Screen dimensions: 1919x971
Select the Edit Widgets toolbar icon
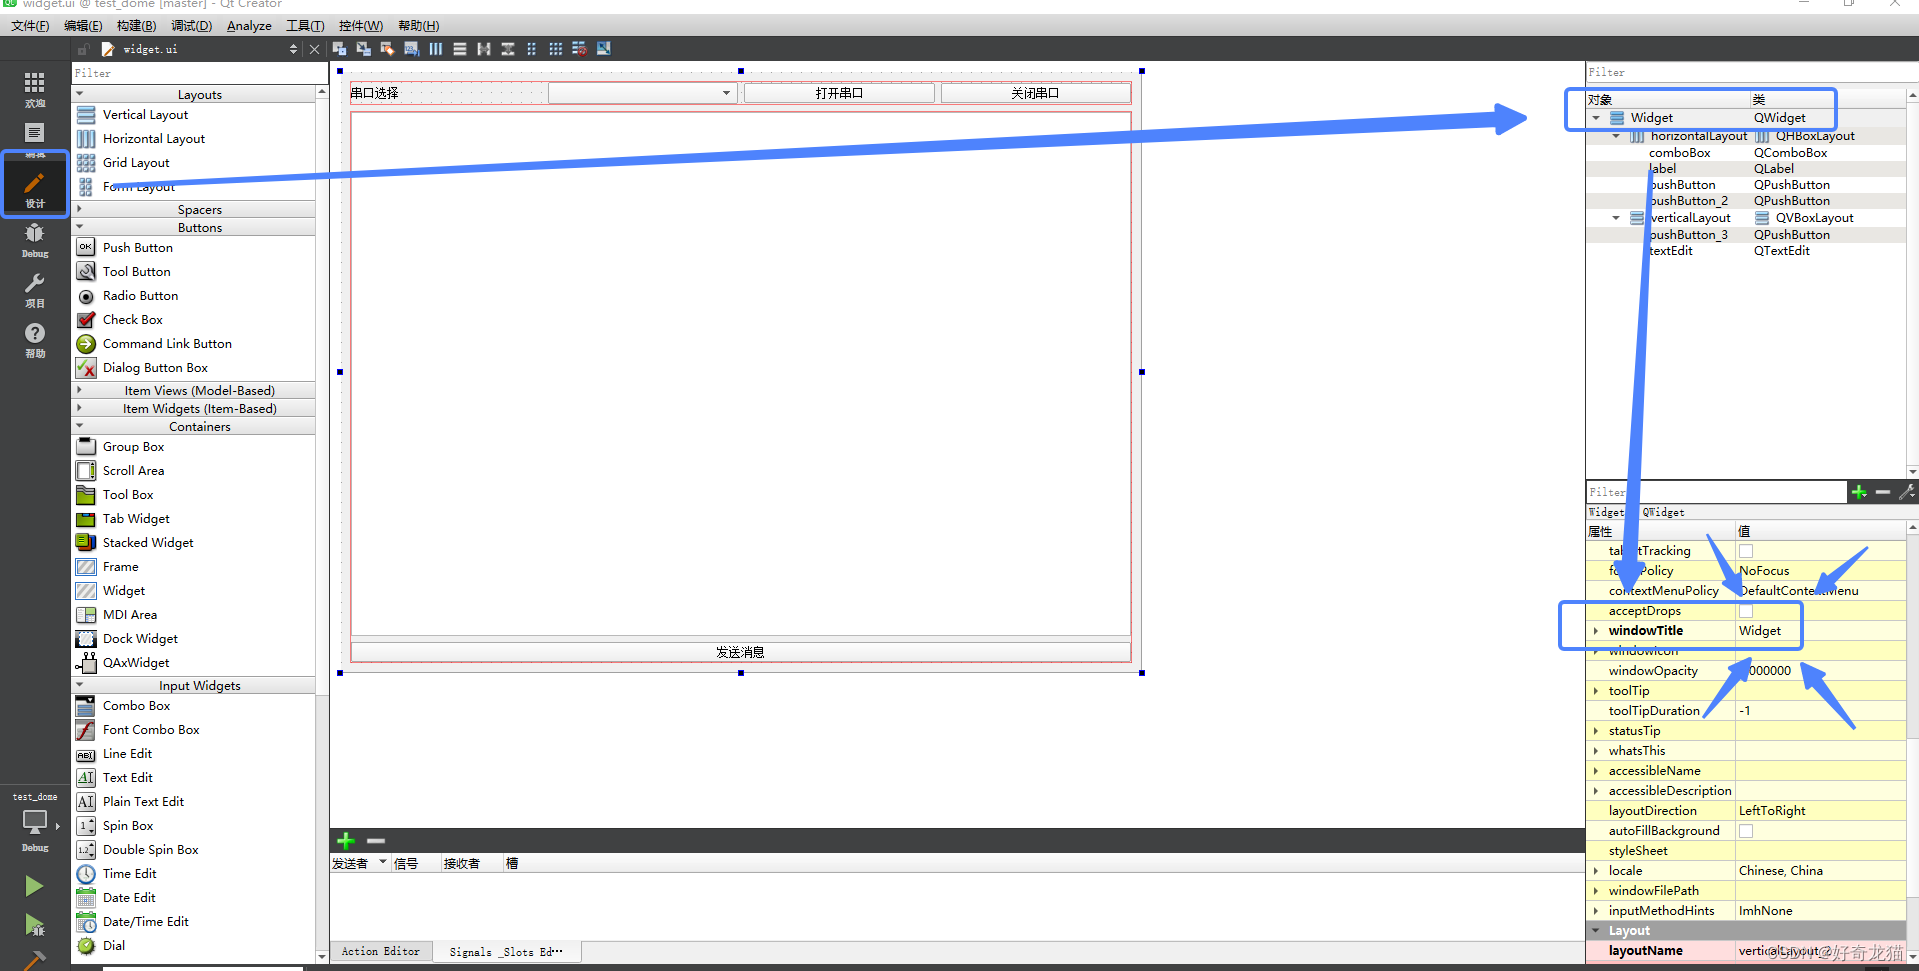coord(340,49)
